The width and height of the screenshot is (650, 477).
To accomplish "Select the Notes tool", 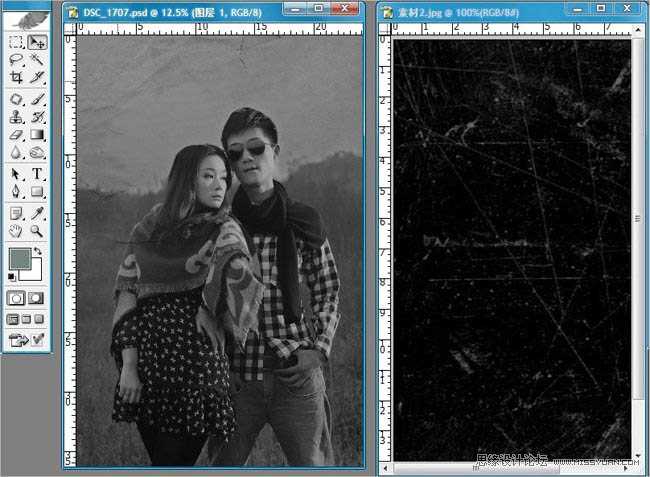I will click(16, 213).
